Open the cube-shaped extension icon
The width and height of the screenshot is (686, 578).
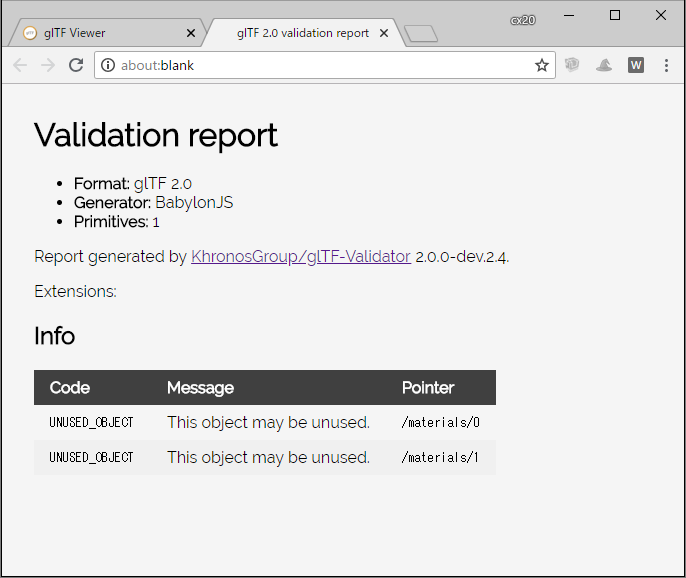click(572, 65)
